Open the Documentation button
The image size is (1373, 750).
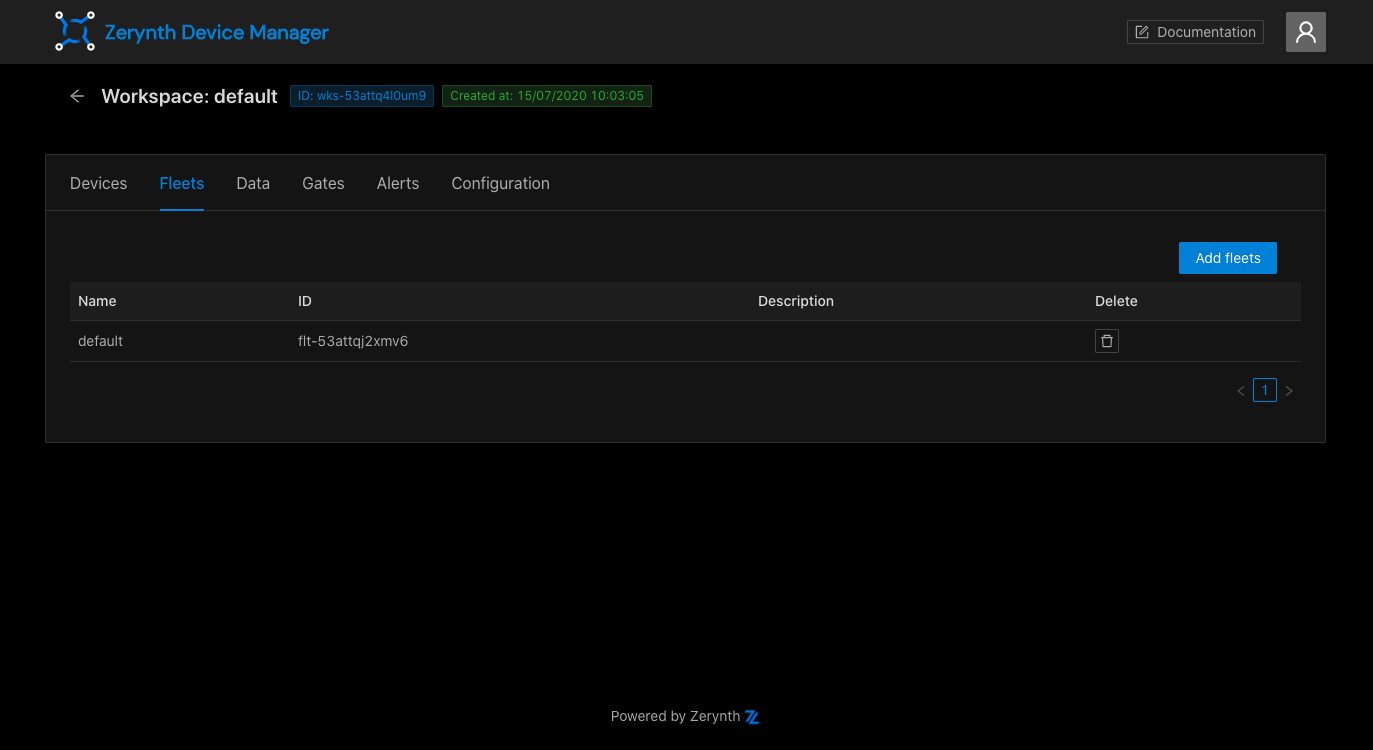click(1195, 32)
